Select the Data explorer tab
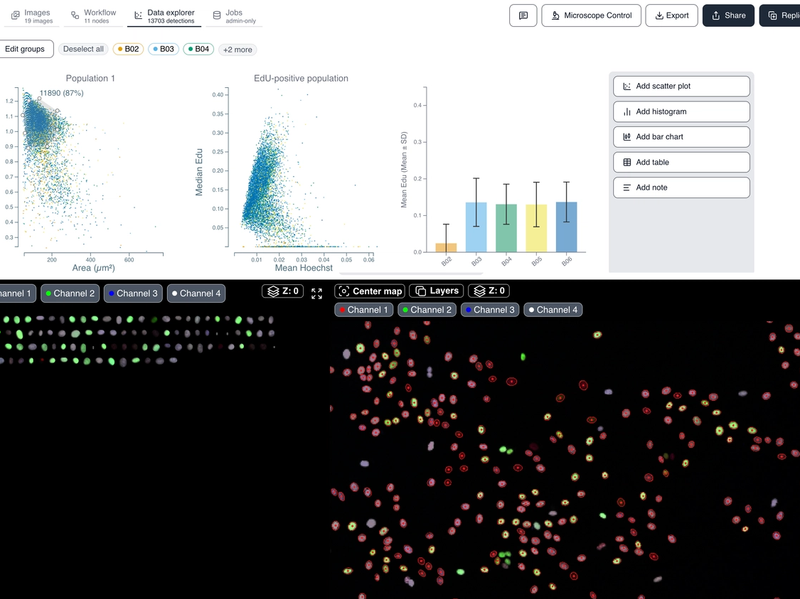The image size is (800, 599). tap(164, 16)
